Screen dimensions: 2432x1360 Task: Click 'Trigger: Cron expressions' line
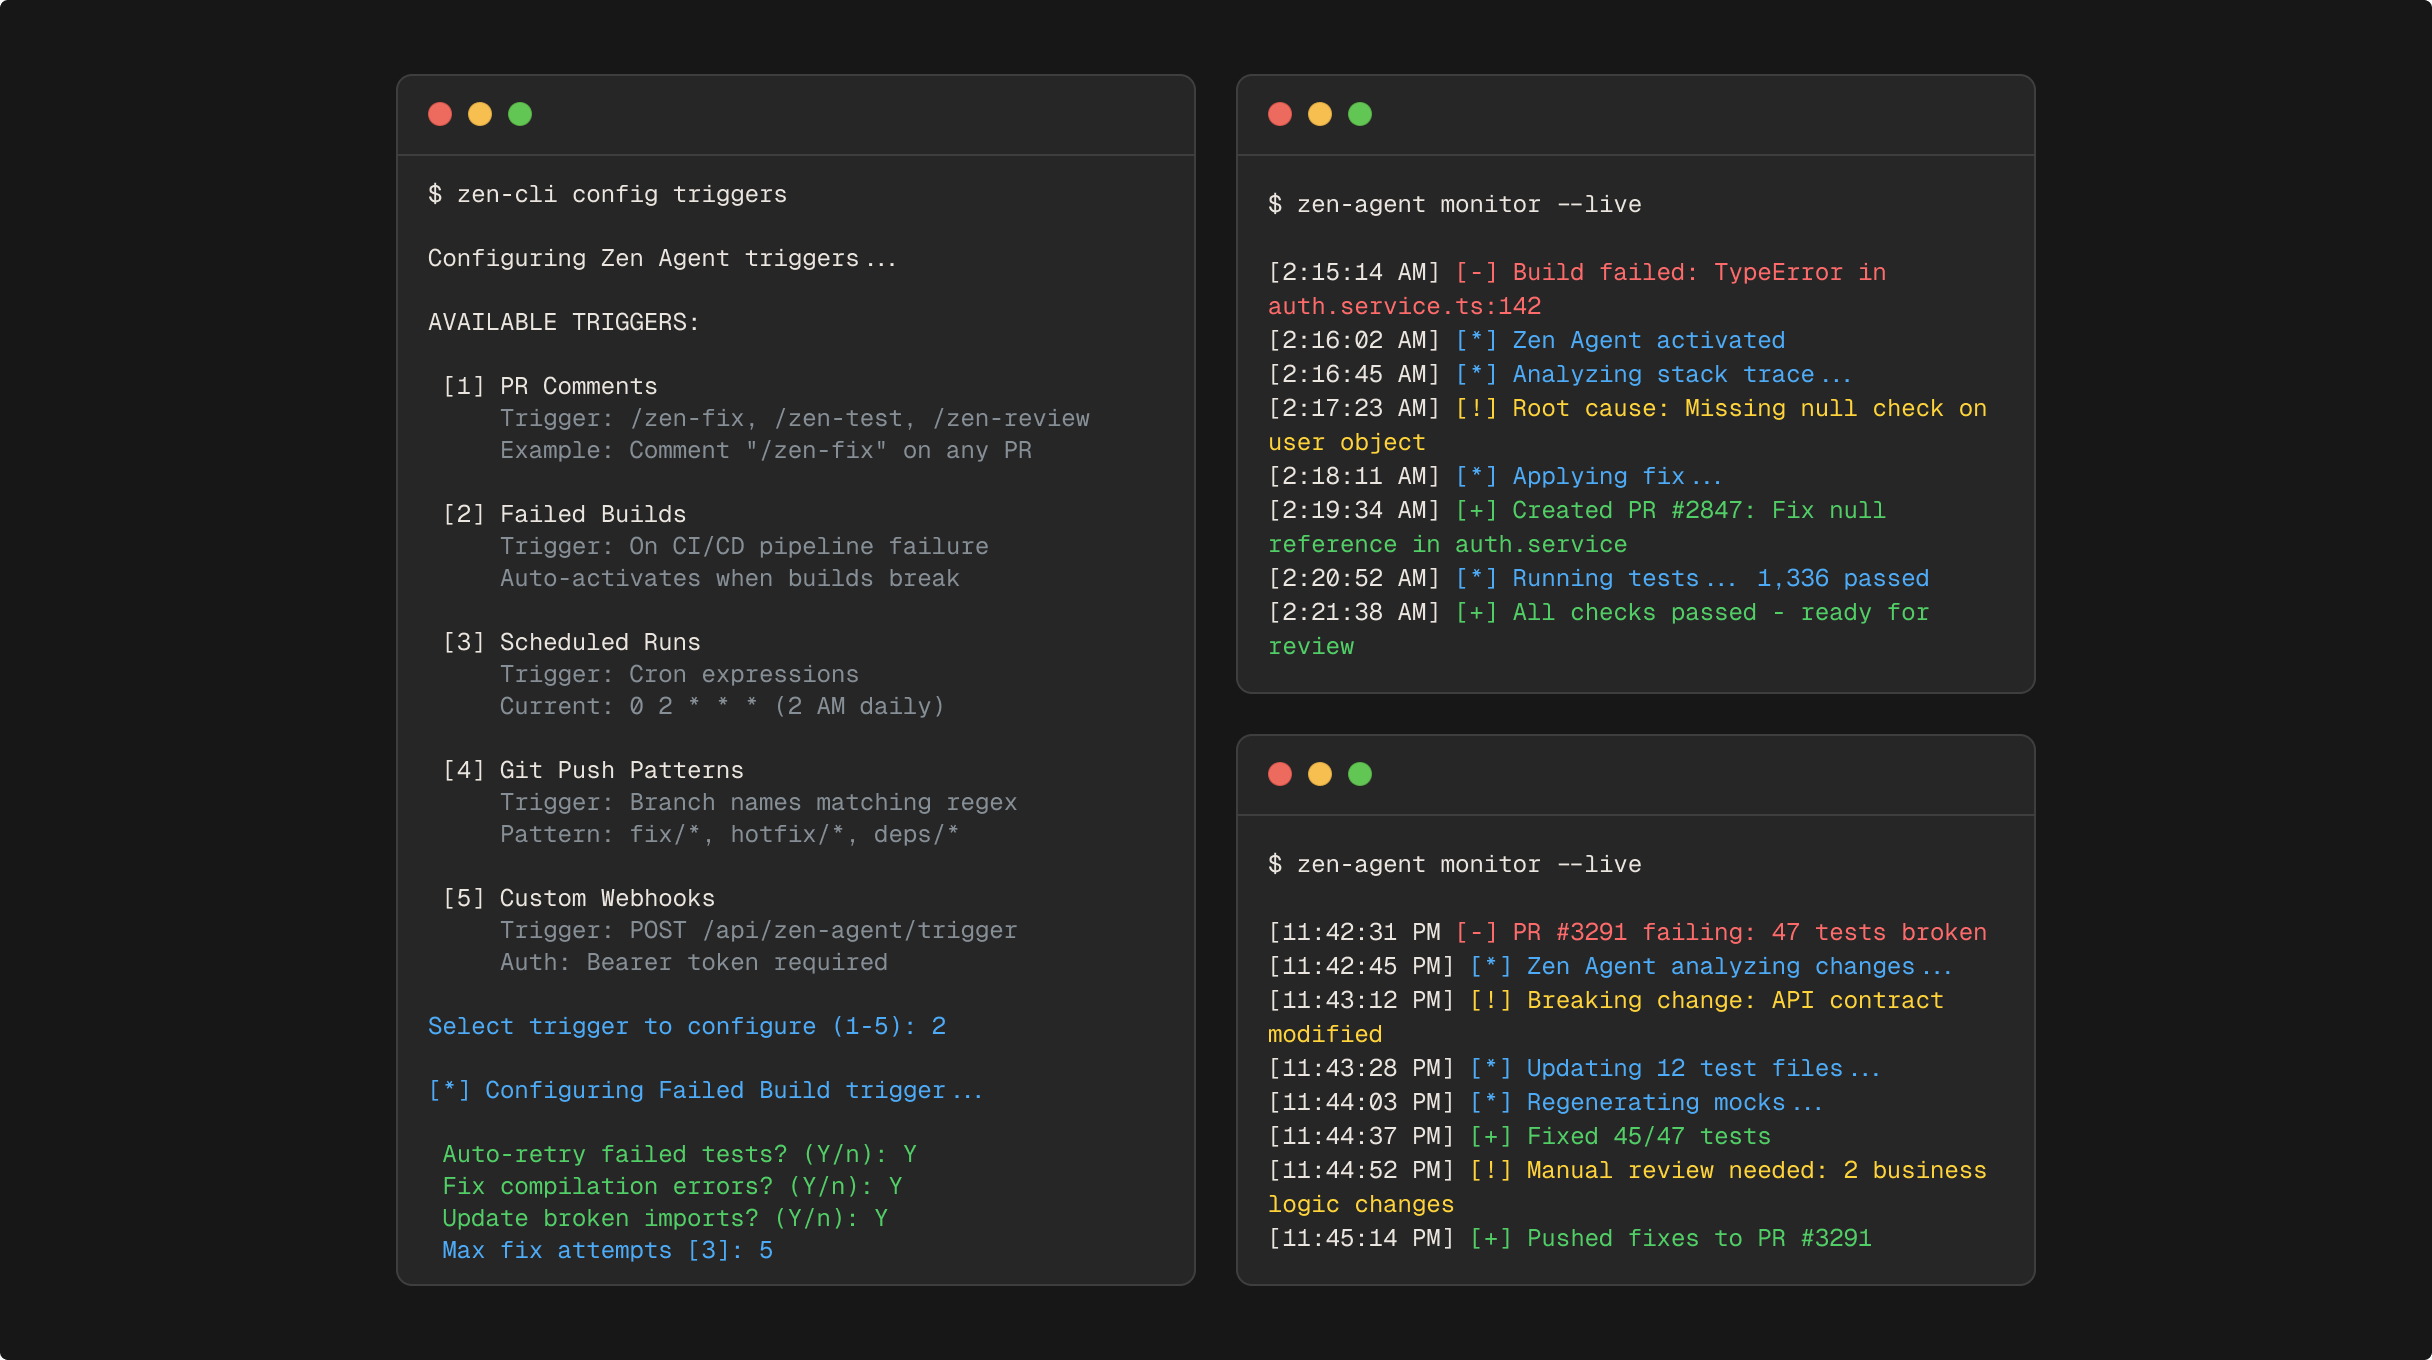tap(680, 674)
